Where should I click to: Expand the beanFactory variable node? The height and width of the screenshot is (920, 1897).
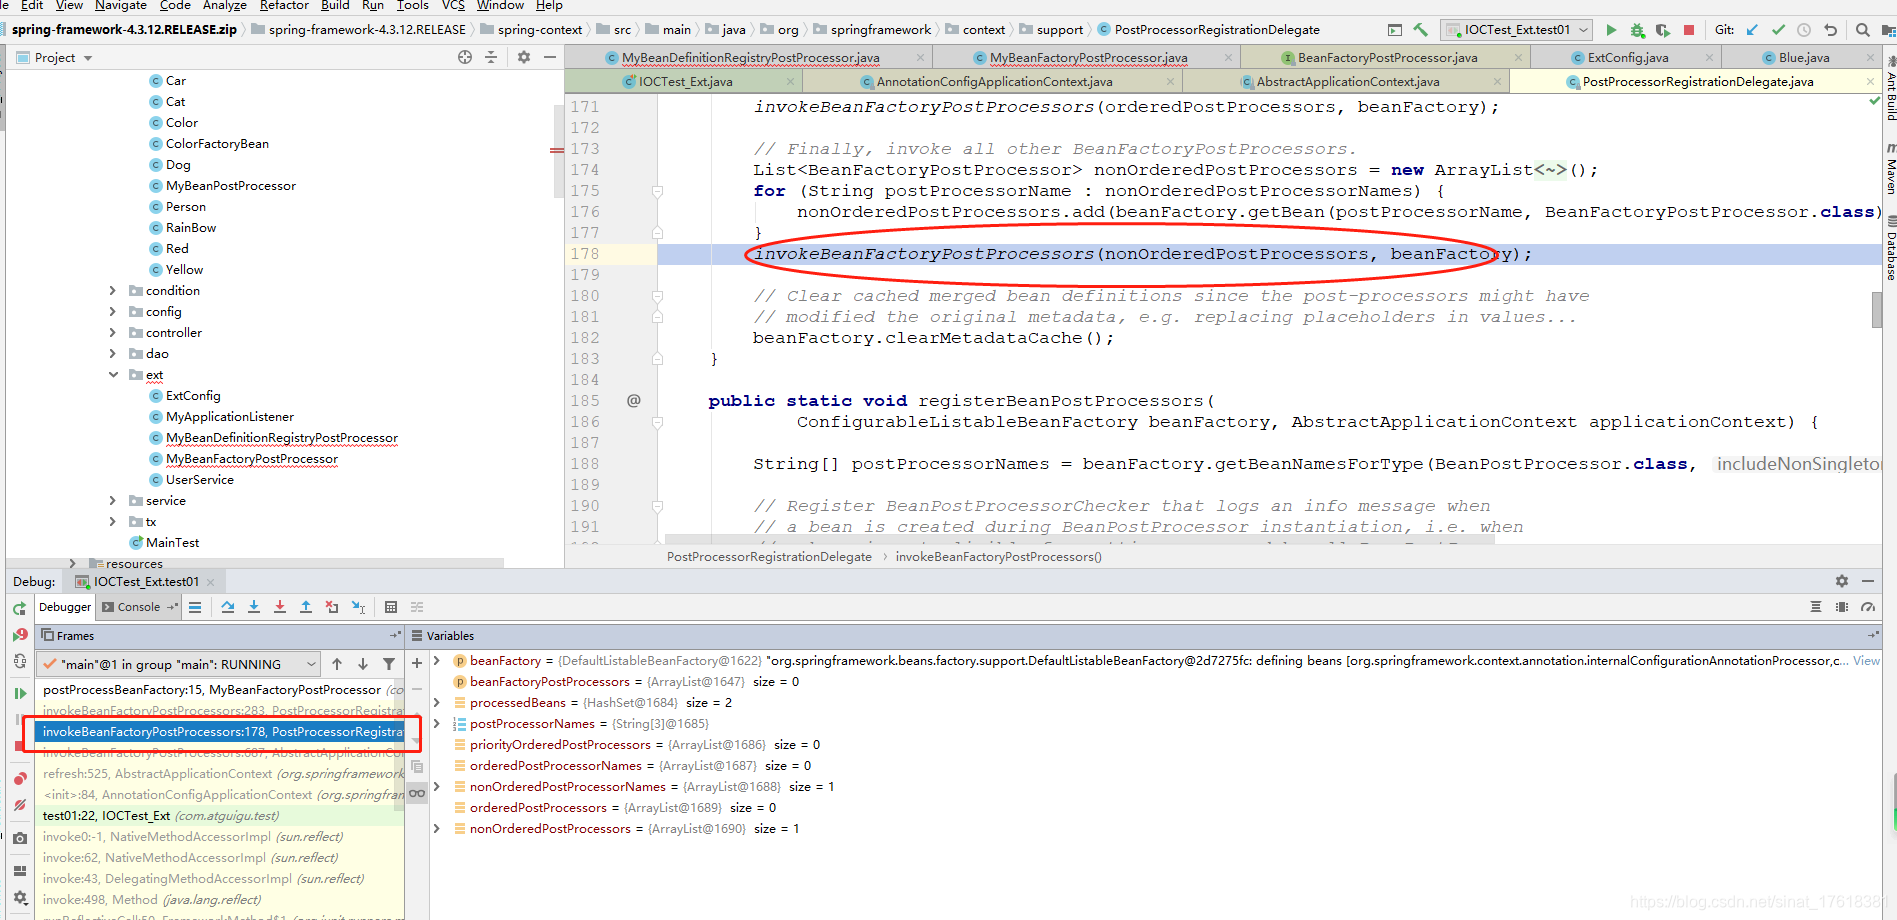coord(437,661)
